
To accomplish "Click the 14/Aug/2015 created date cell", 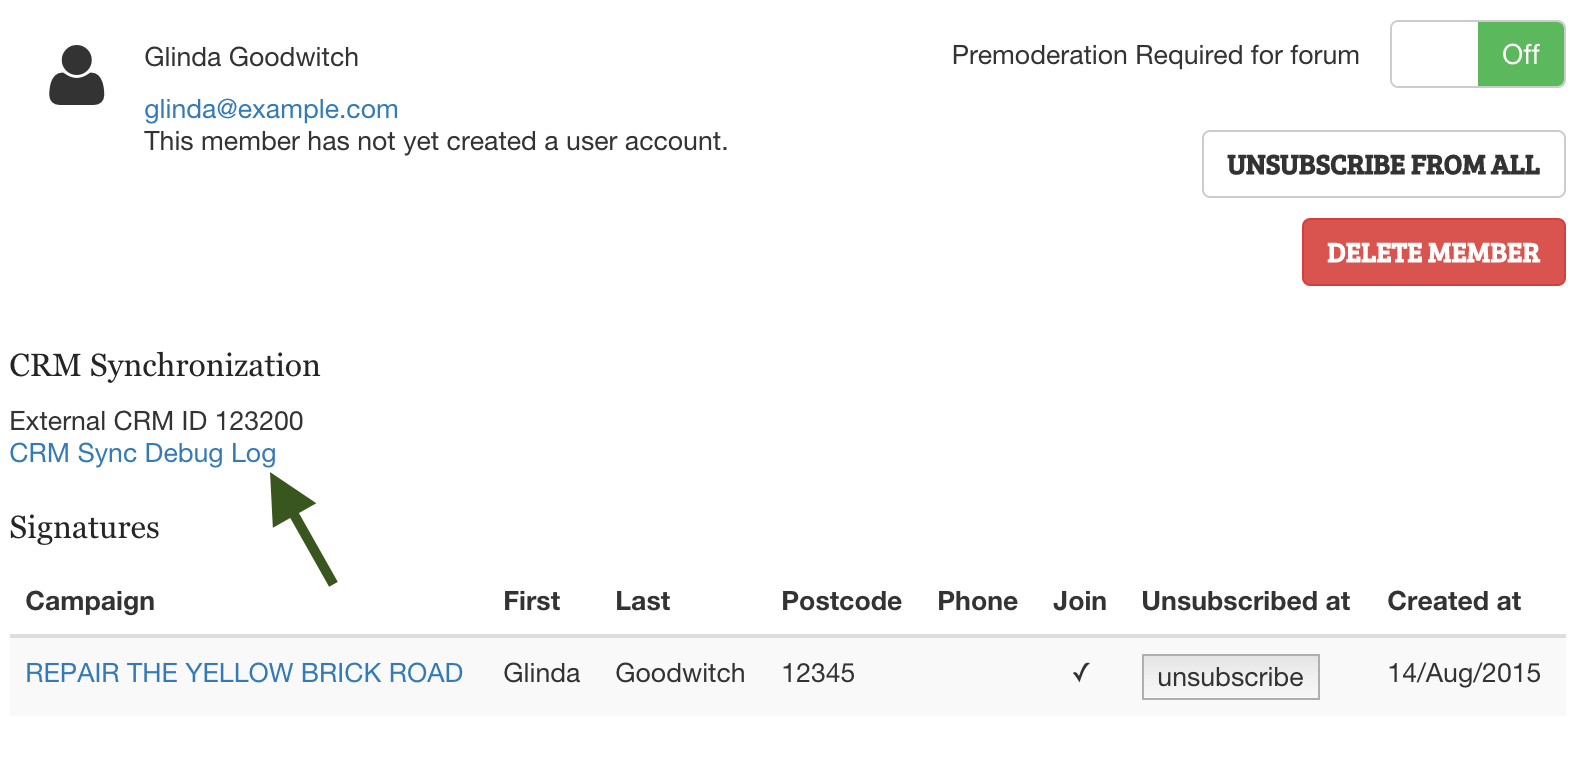I will [1464, 673].
